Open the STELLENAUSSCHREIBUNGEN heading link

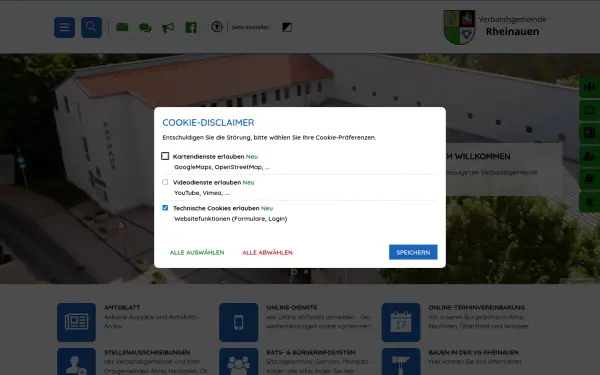click(147, 352)
